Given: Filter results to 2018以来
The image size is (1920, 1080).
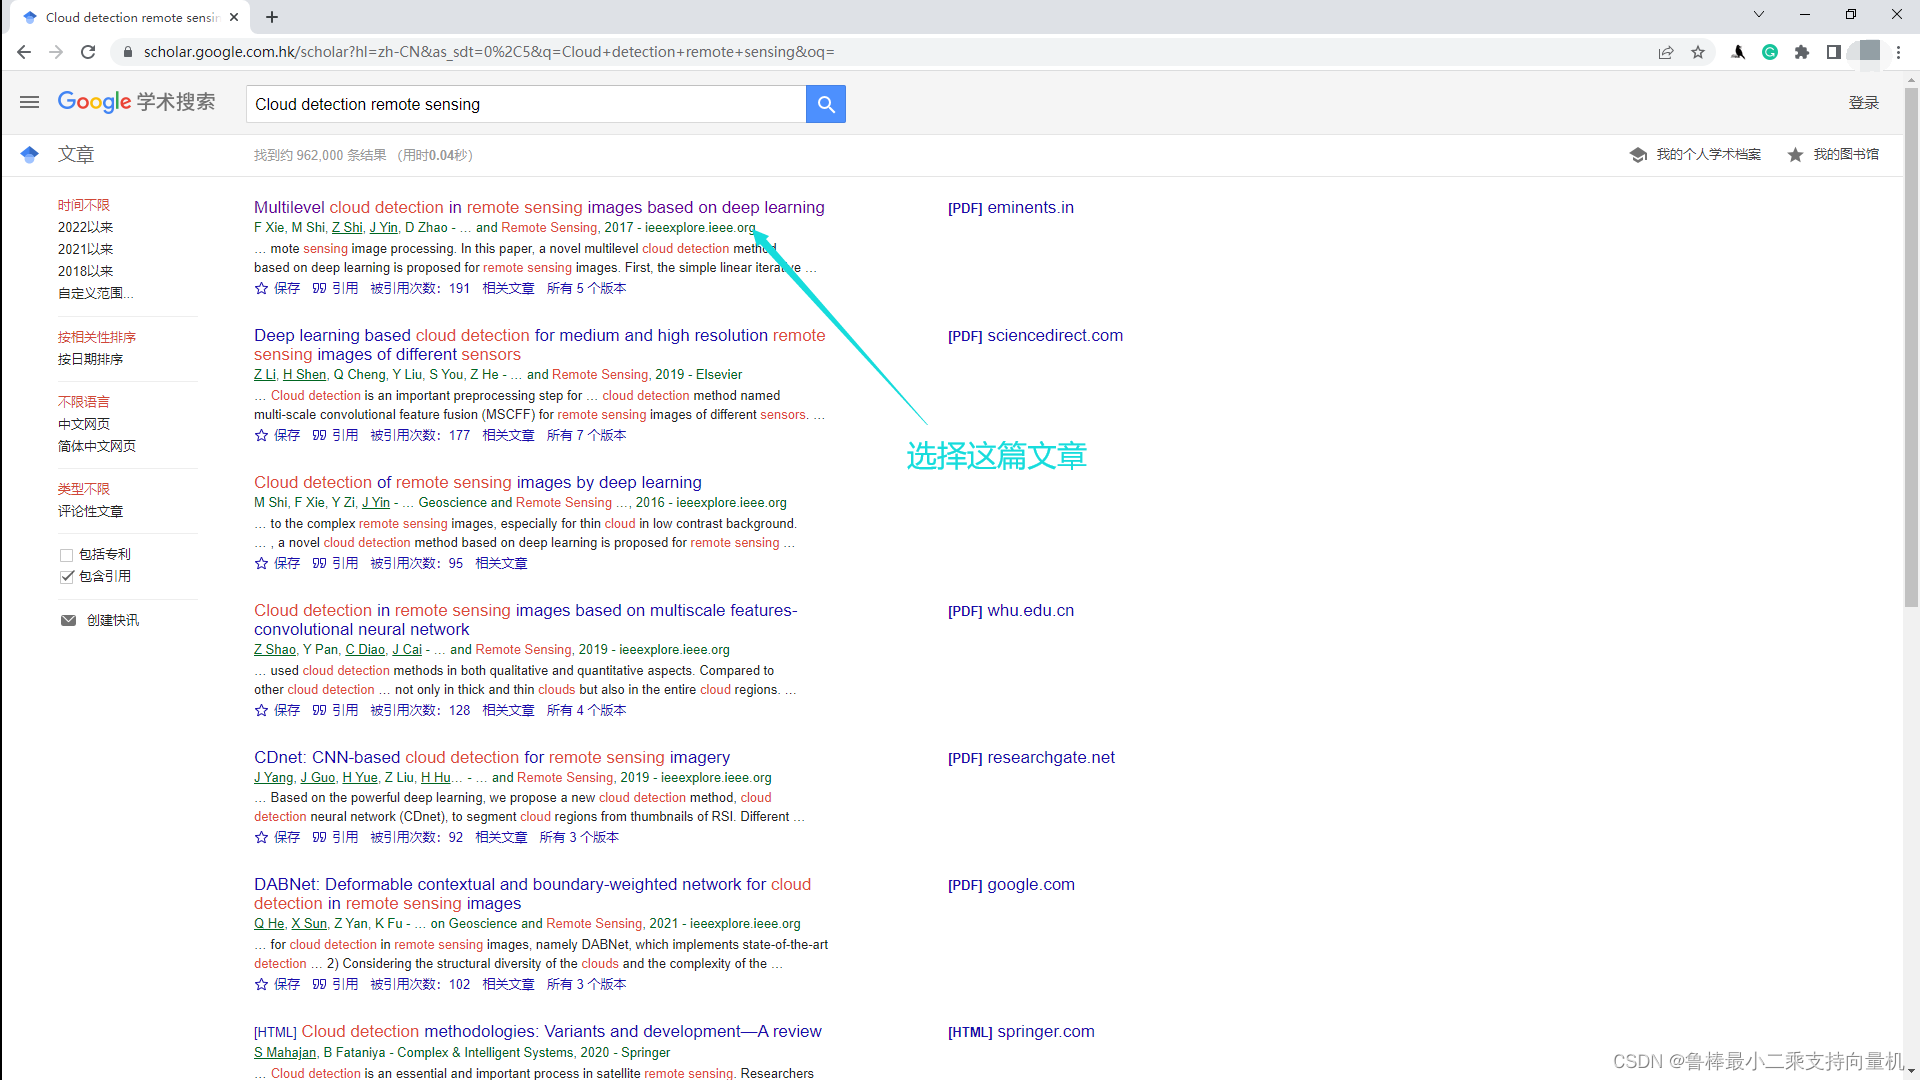Looking at the screenshot, I should [85, 271].
